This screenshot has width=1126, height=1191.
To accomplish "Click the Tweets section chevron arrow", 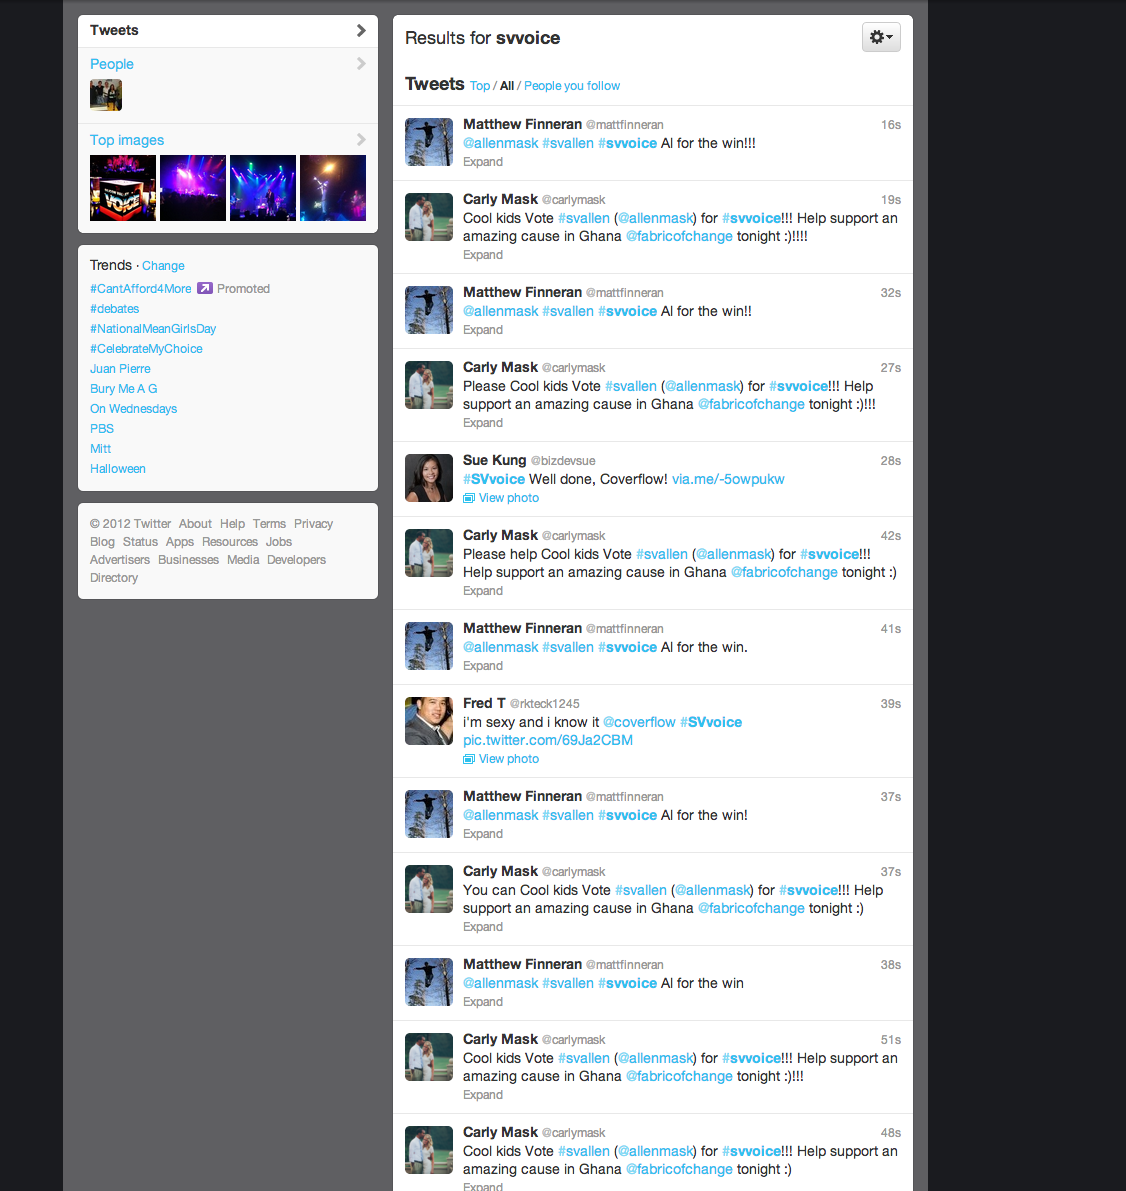I will (361, 31).
